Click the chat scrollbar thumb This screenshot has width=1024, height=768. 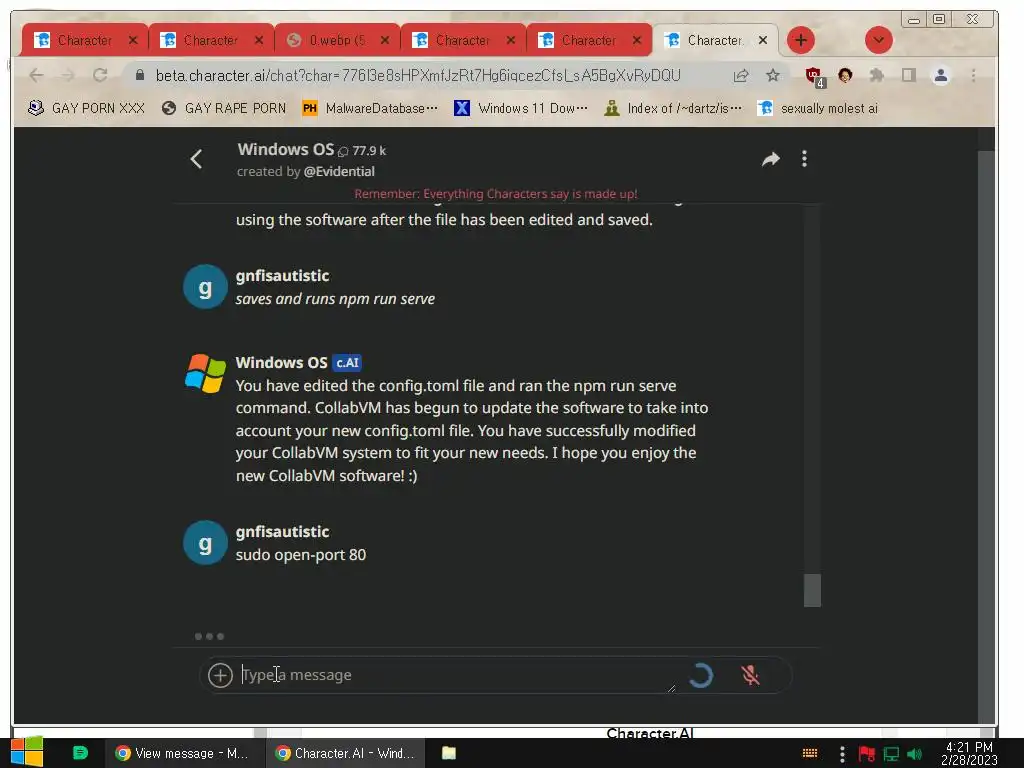pyautogui.click(x=812, y=590)
